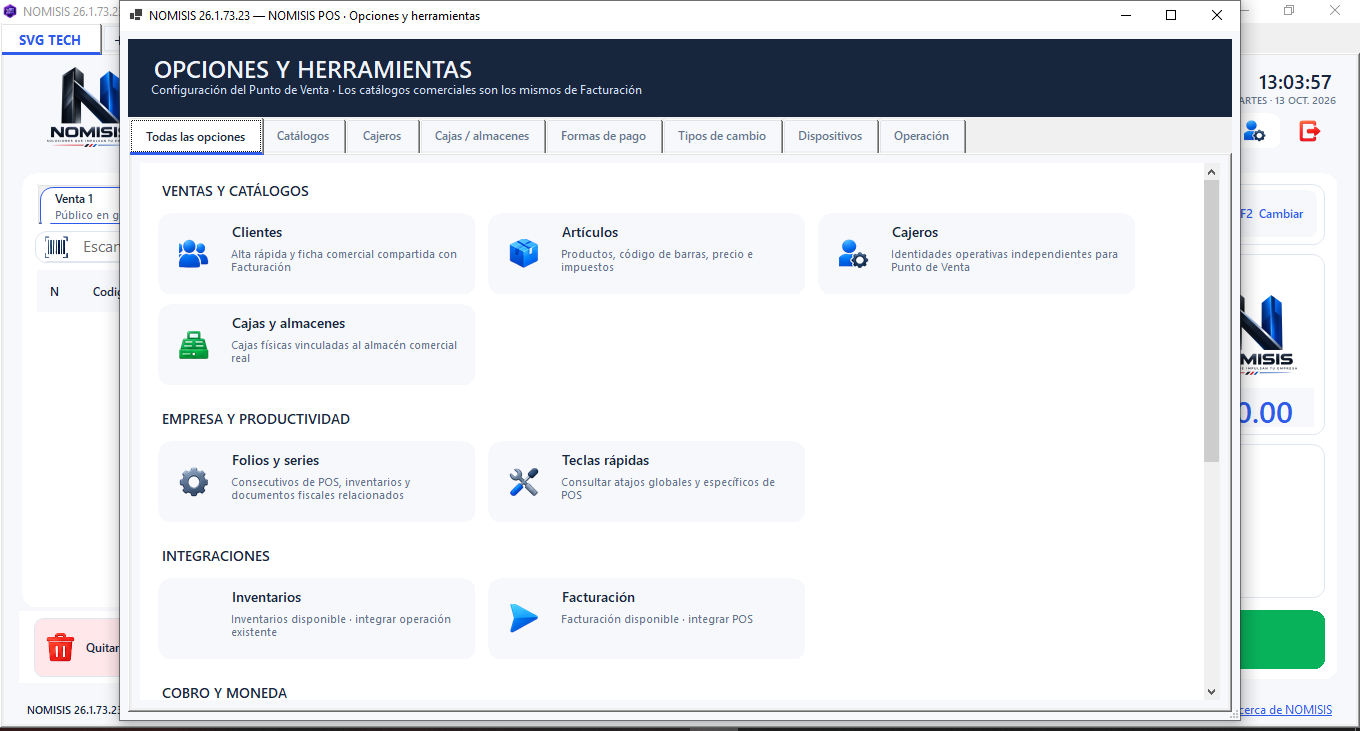
Task: Open the Catálogos tab
Action: coord(303,136)
